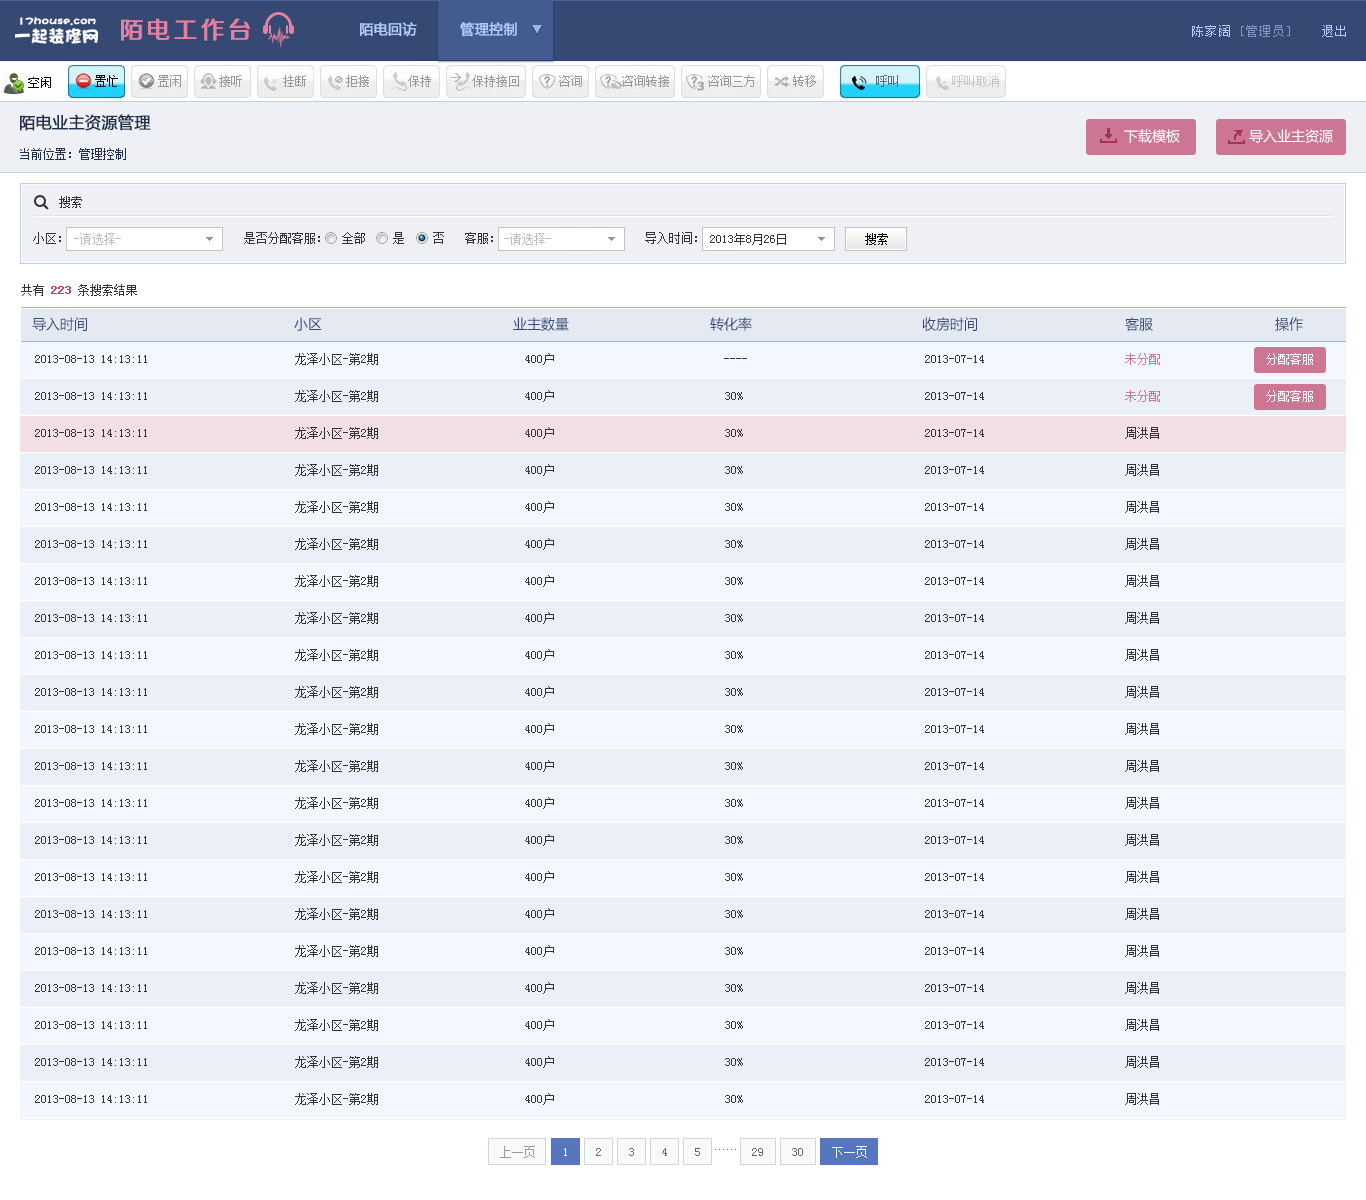Click the user name 陈家阔
This screenshot has height=1200, width=1366.
click(x=1210, y=31)
